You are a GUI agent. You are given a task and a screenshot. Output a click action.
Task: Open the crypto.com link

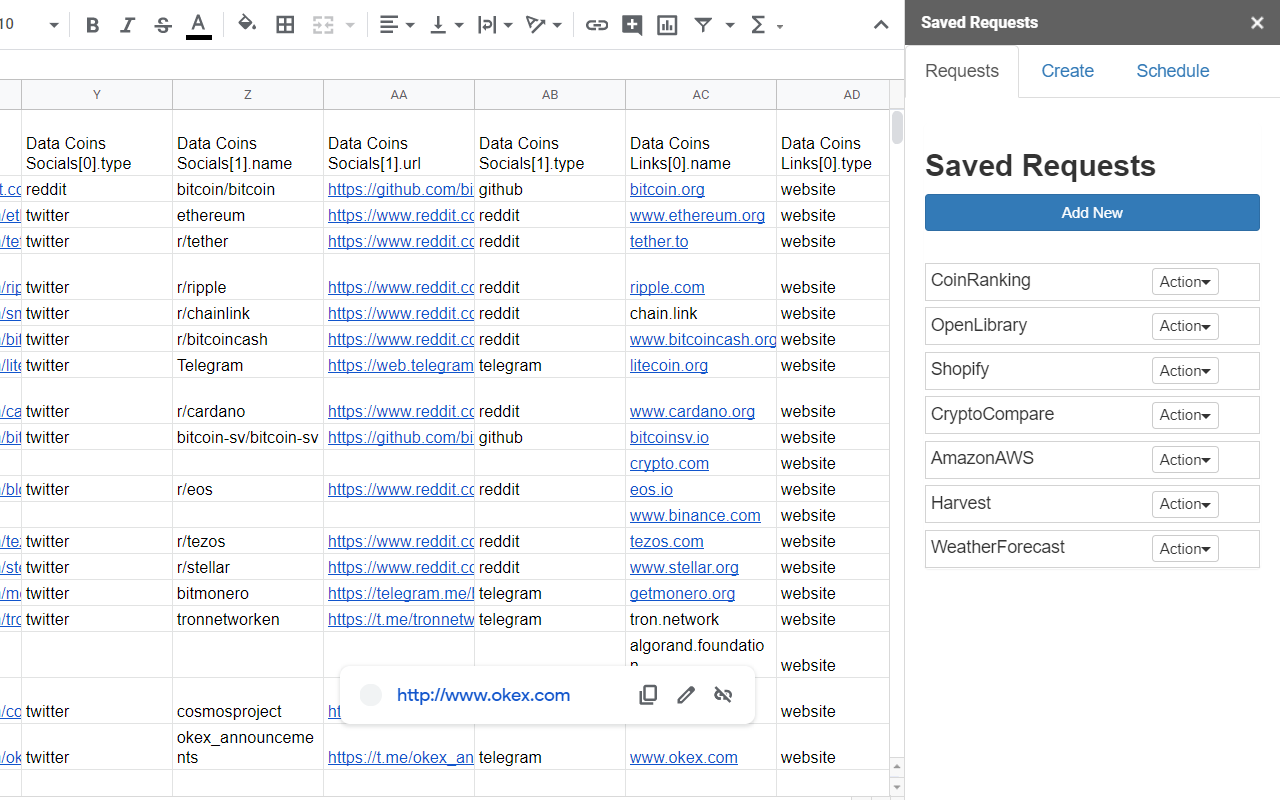[669, 464]
